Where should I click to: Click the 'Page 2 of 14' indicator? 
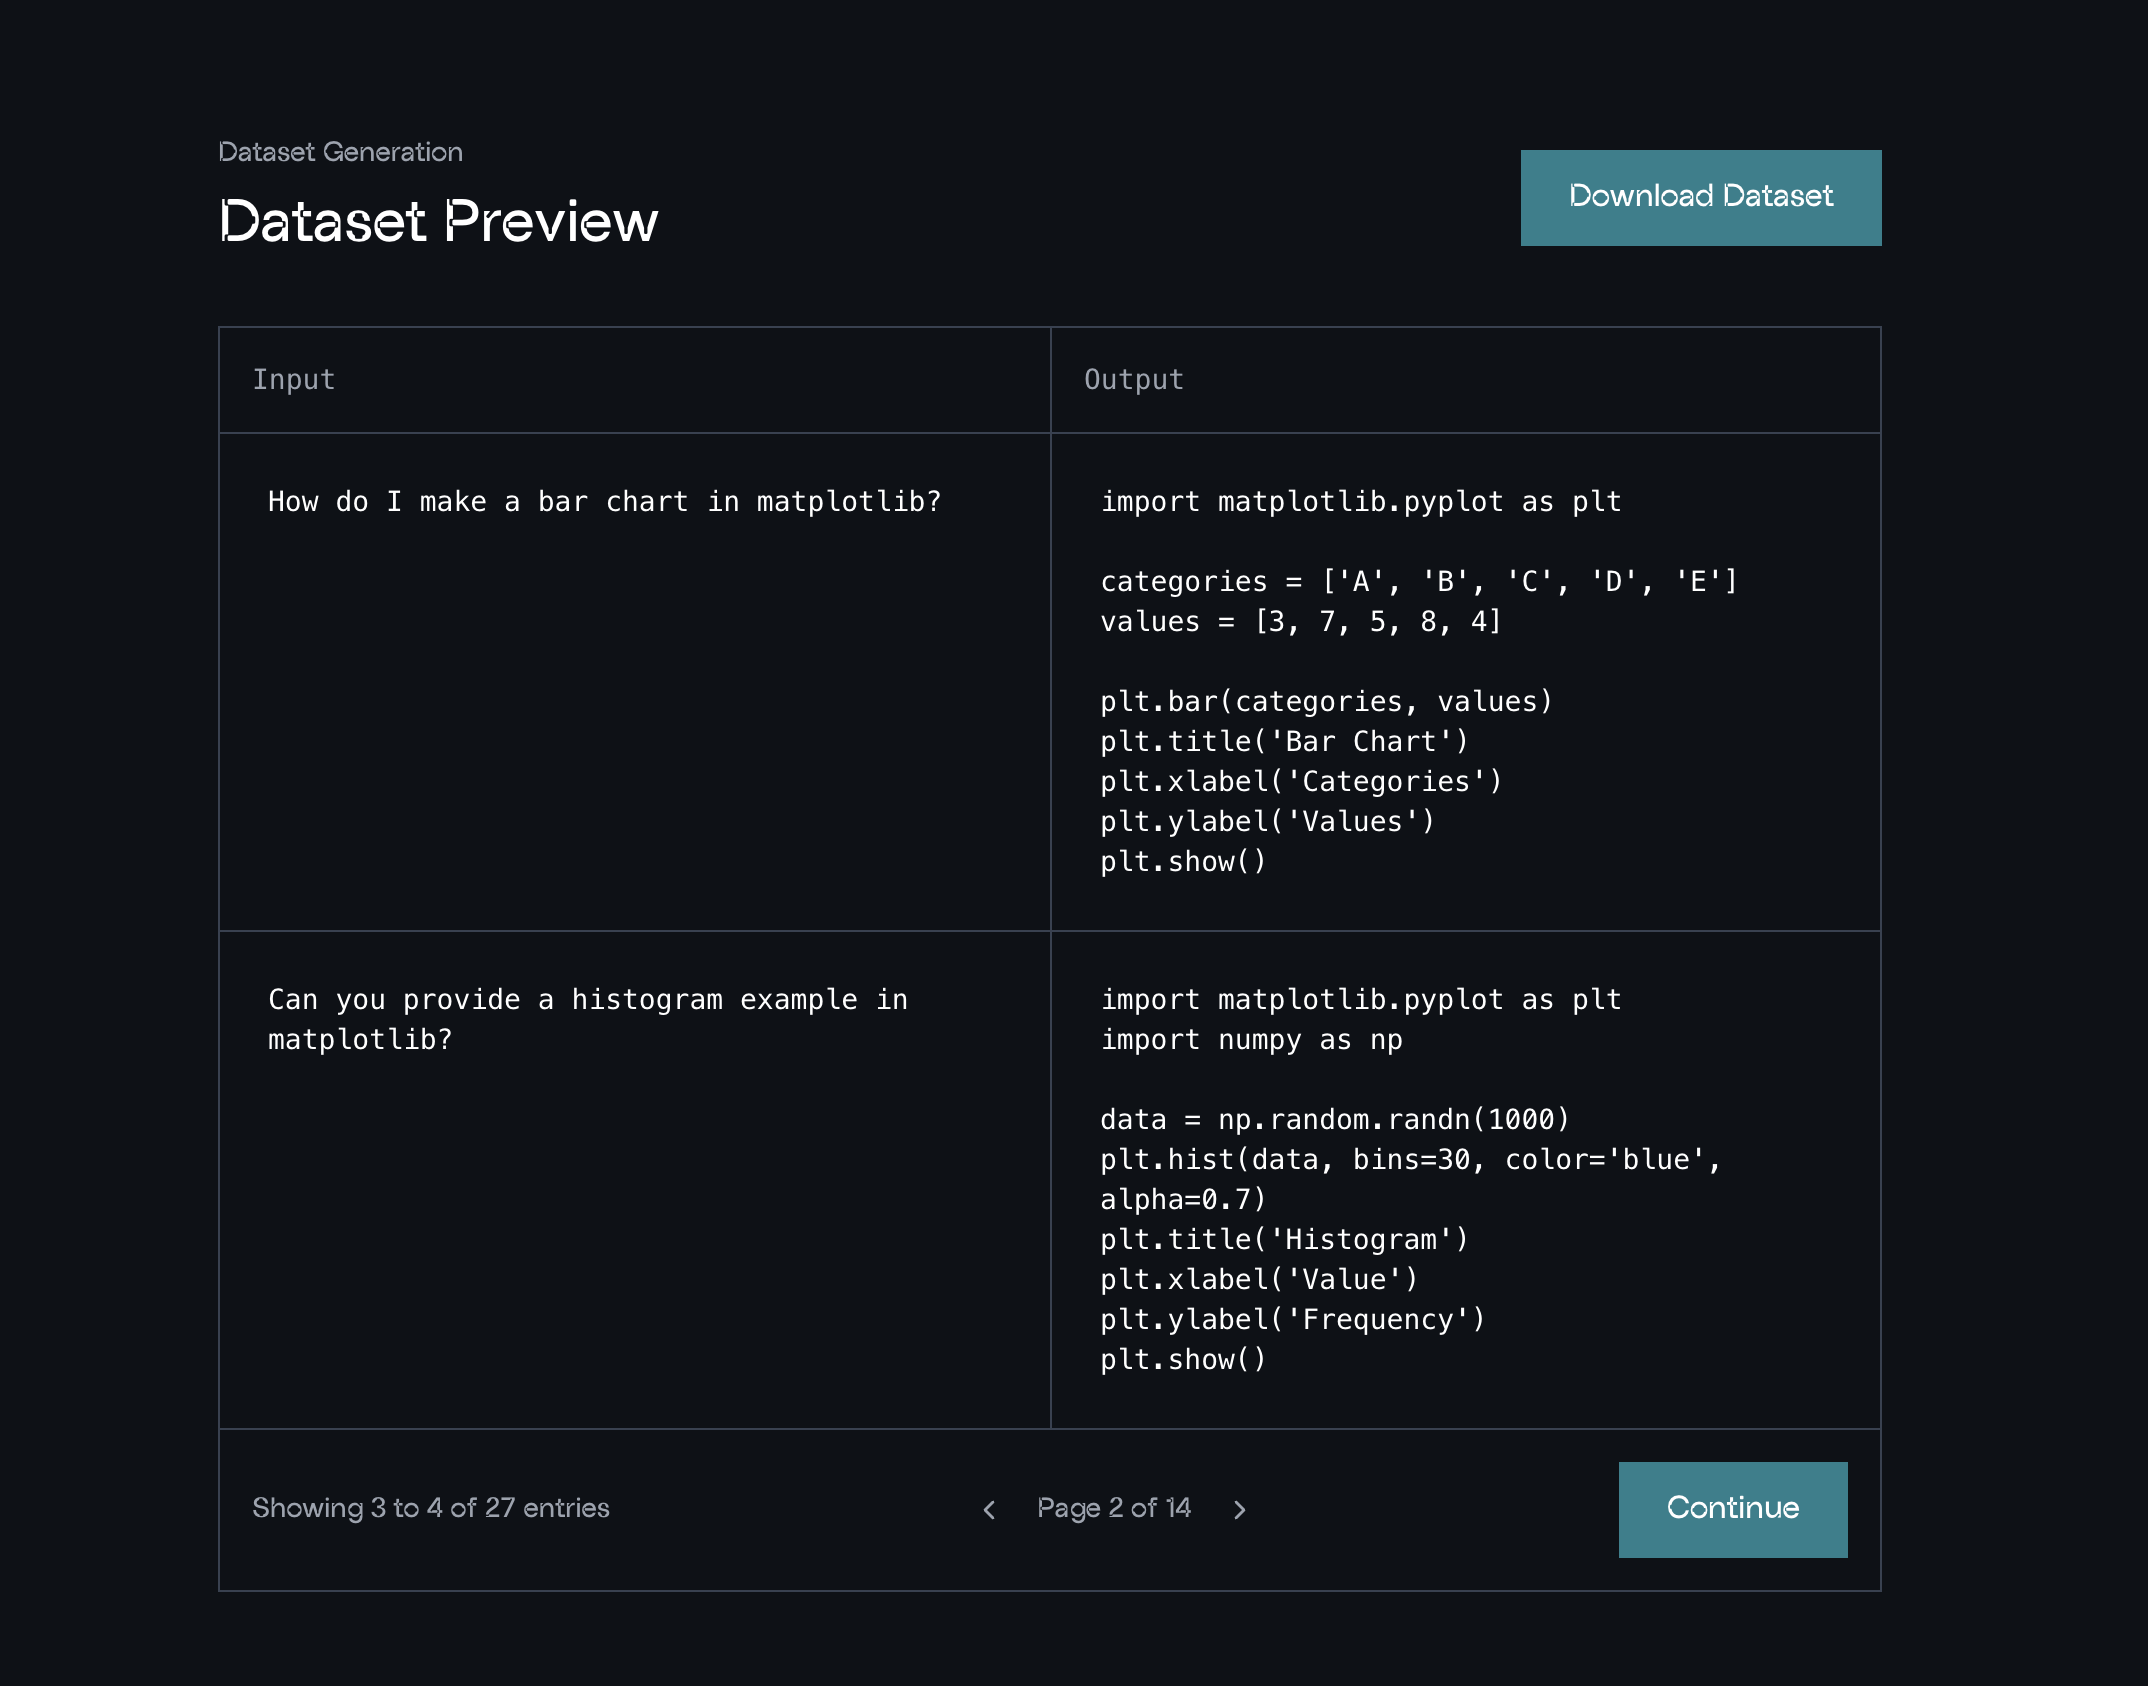(x=1113, y=1508)
